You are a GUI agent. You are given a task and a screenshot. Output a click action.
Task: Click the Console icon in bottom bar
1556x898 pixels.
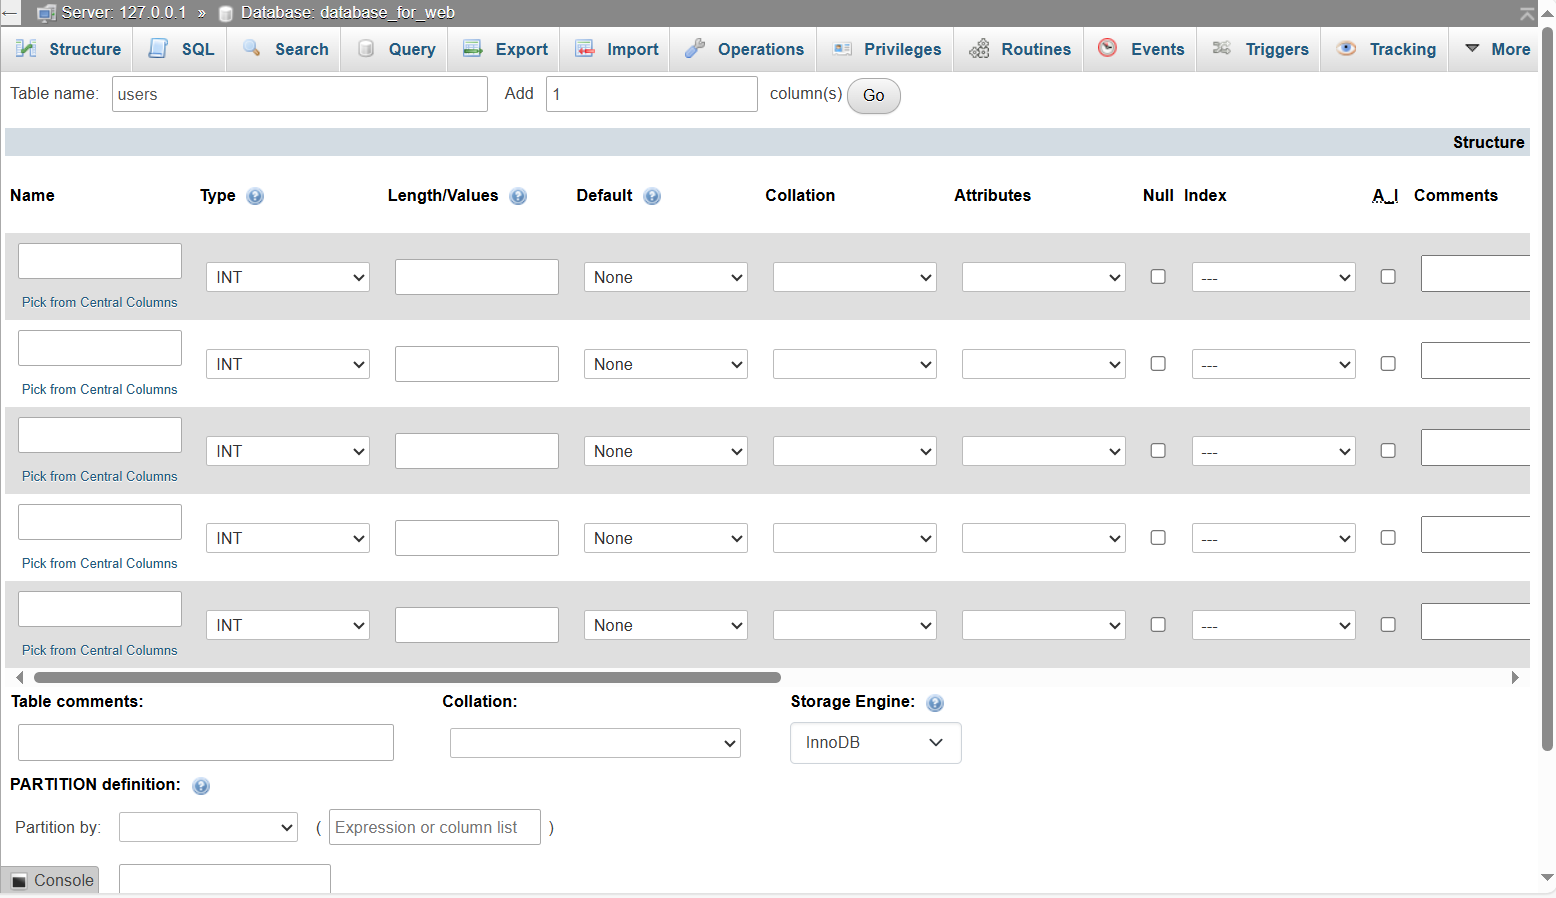pyautogui.click(x=19, y=881)
